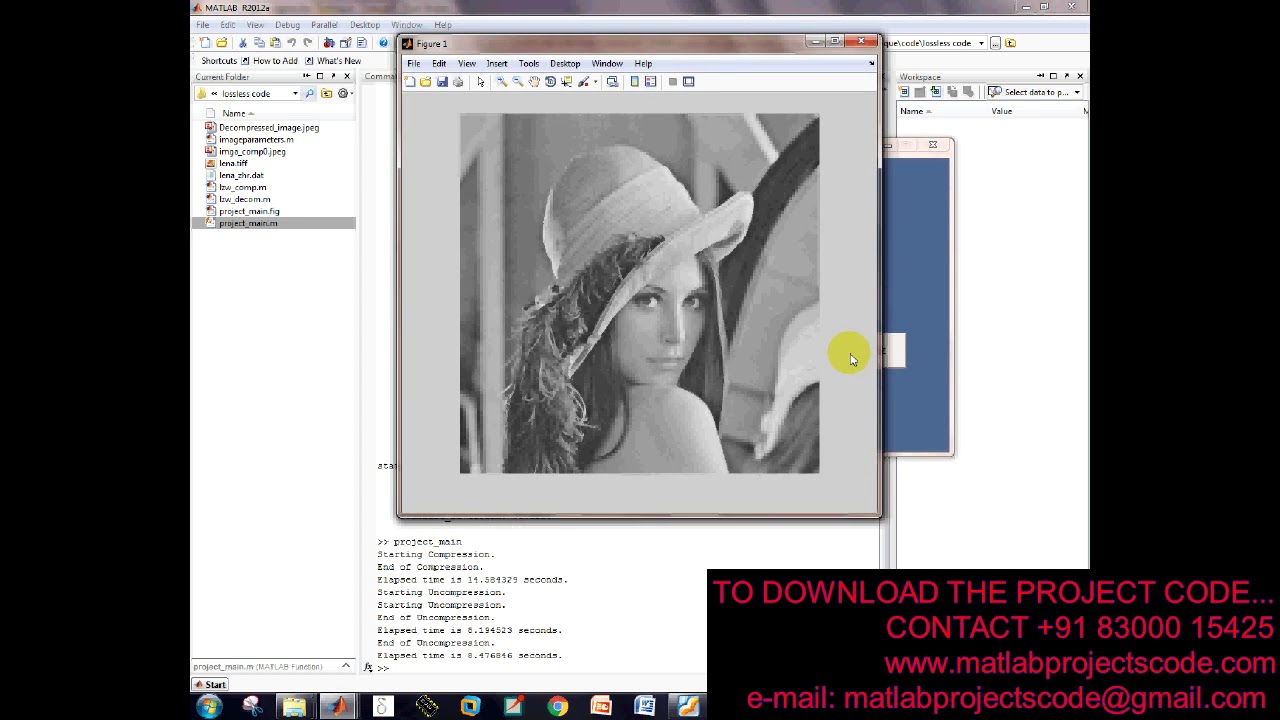Click the Hide Plot Tools icon
Screen dimensions: 1280x720
[673, 82]
